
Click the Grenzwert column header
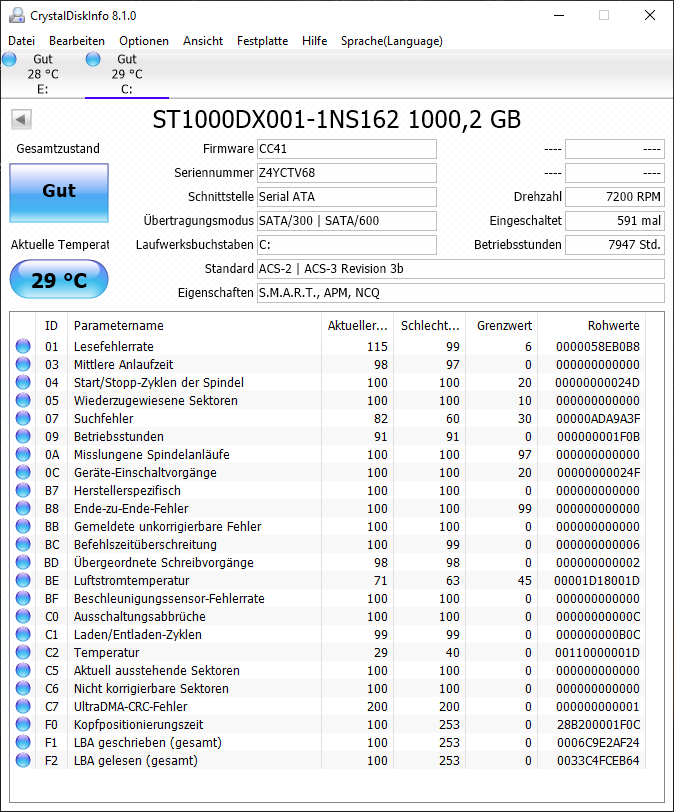coord(502,326)
